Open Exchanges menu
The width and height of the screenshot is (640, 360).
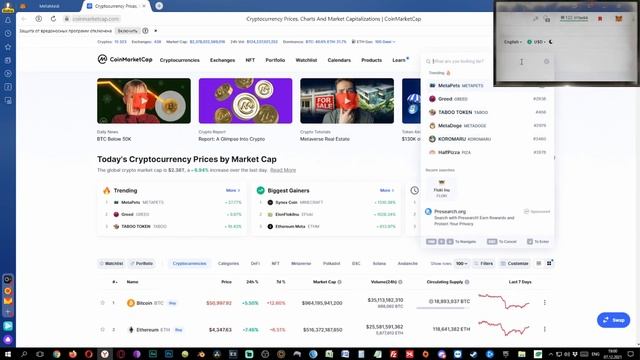222,60
